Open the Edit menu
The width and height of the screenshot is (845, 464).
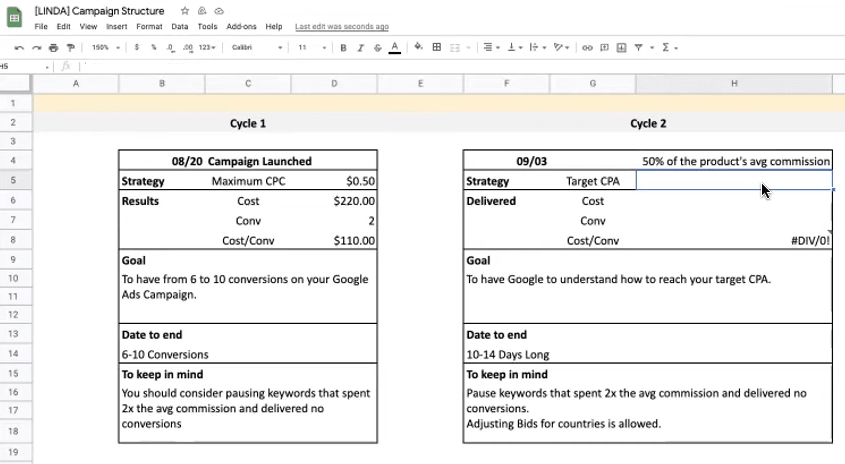[x=64, y=26]
